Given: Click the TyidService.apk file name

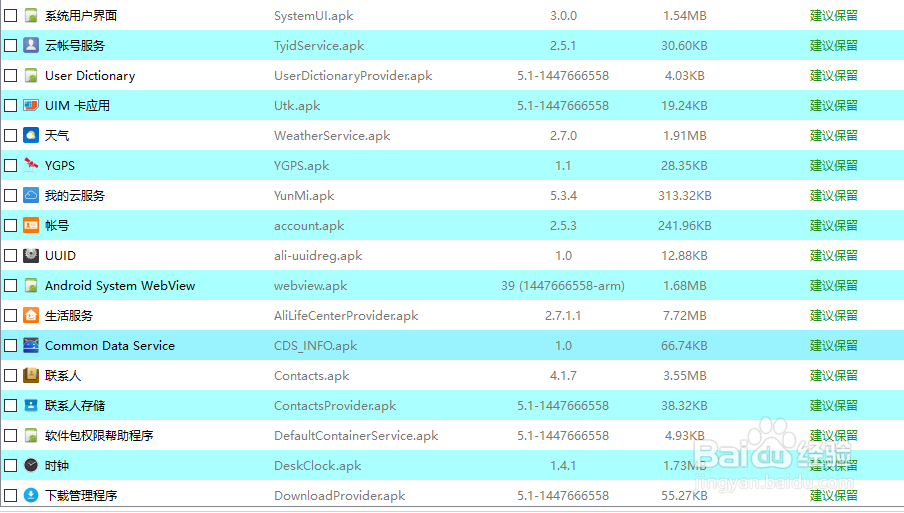Looking at the screenshot, I should point(319,46).
